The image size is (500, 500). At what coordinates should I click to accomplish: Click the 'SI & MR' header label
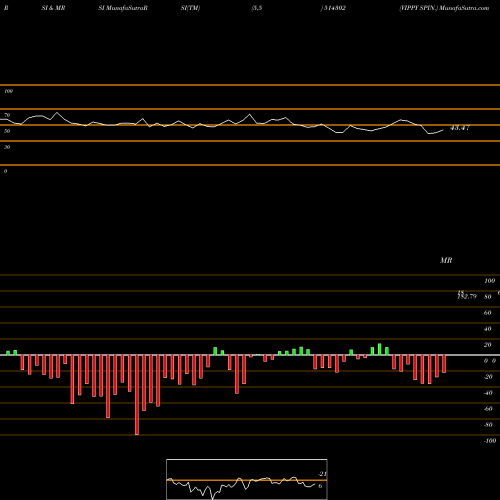point(53,8)
